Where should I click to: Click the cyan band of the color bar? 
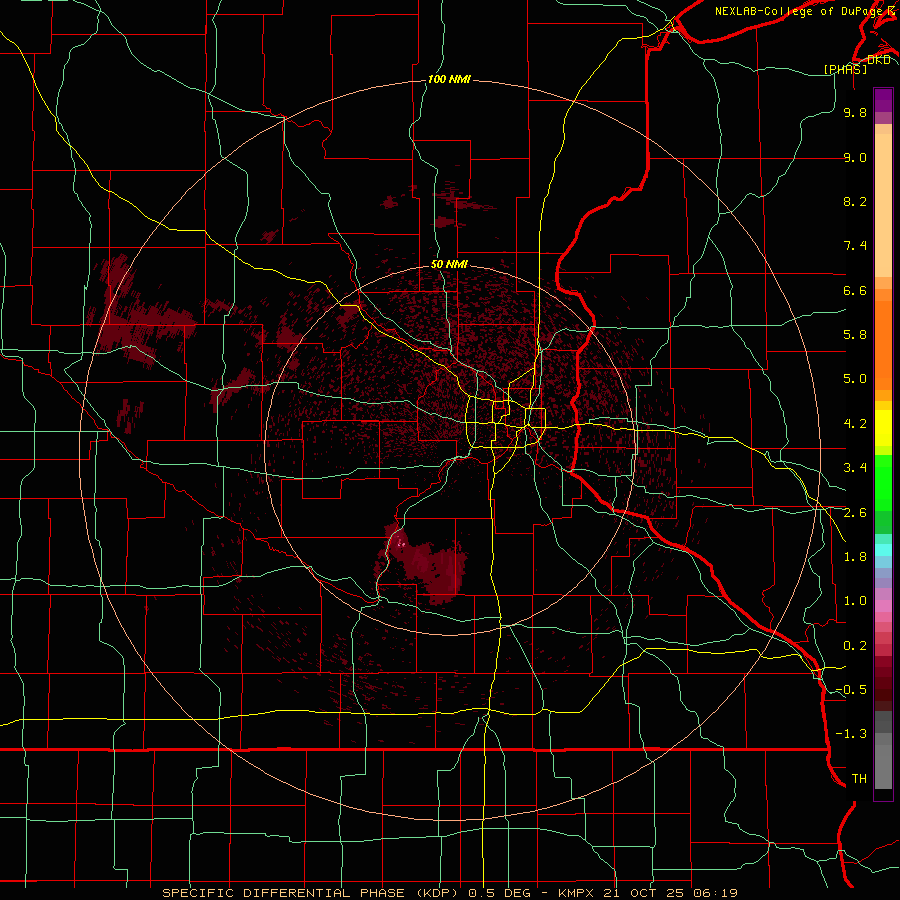point(883,550)
